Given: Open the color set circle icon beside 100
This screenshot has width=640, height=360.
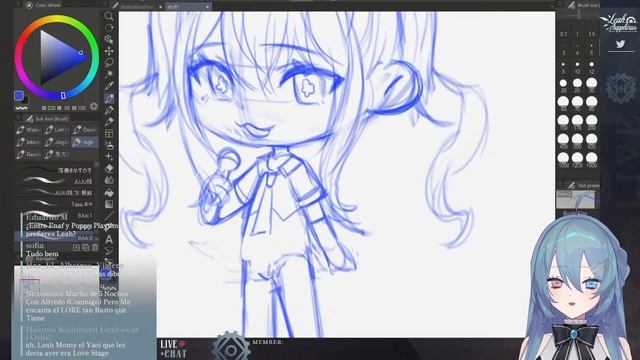Looking at the screenshot, I should point(94,107).
